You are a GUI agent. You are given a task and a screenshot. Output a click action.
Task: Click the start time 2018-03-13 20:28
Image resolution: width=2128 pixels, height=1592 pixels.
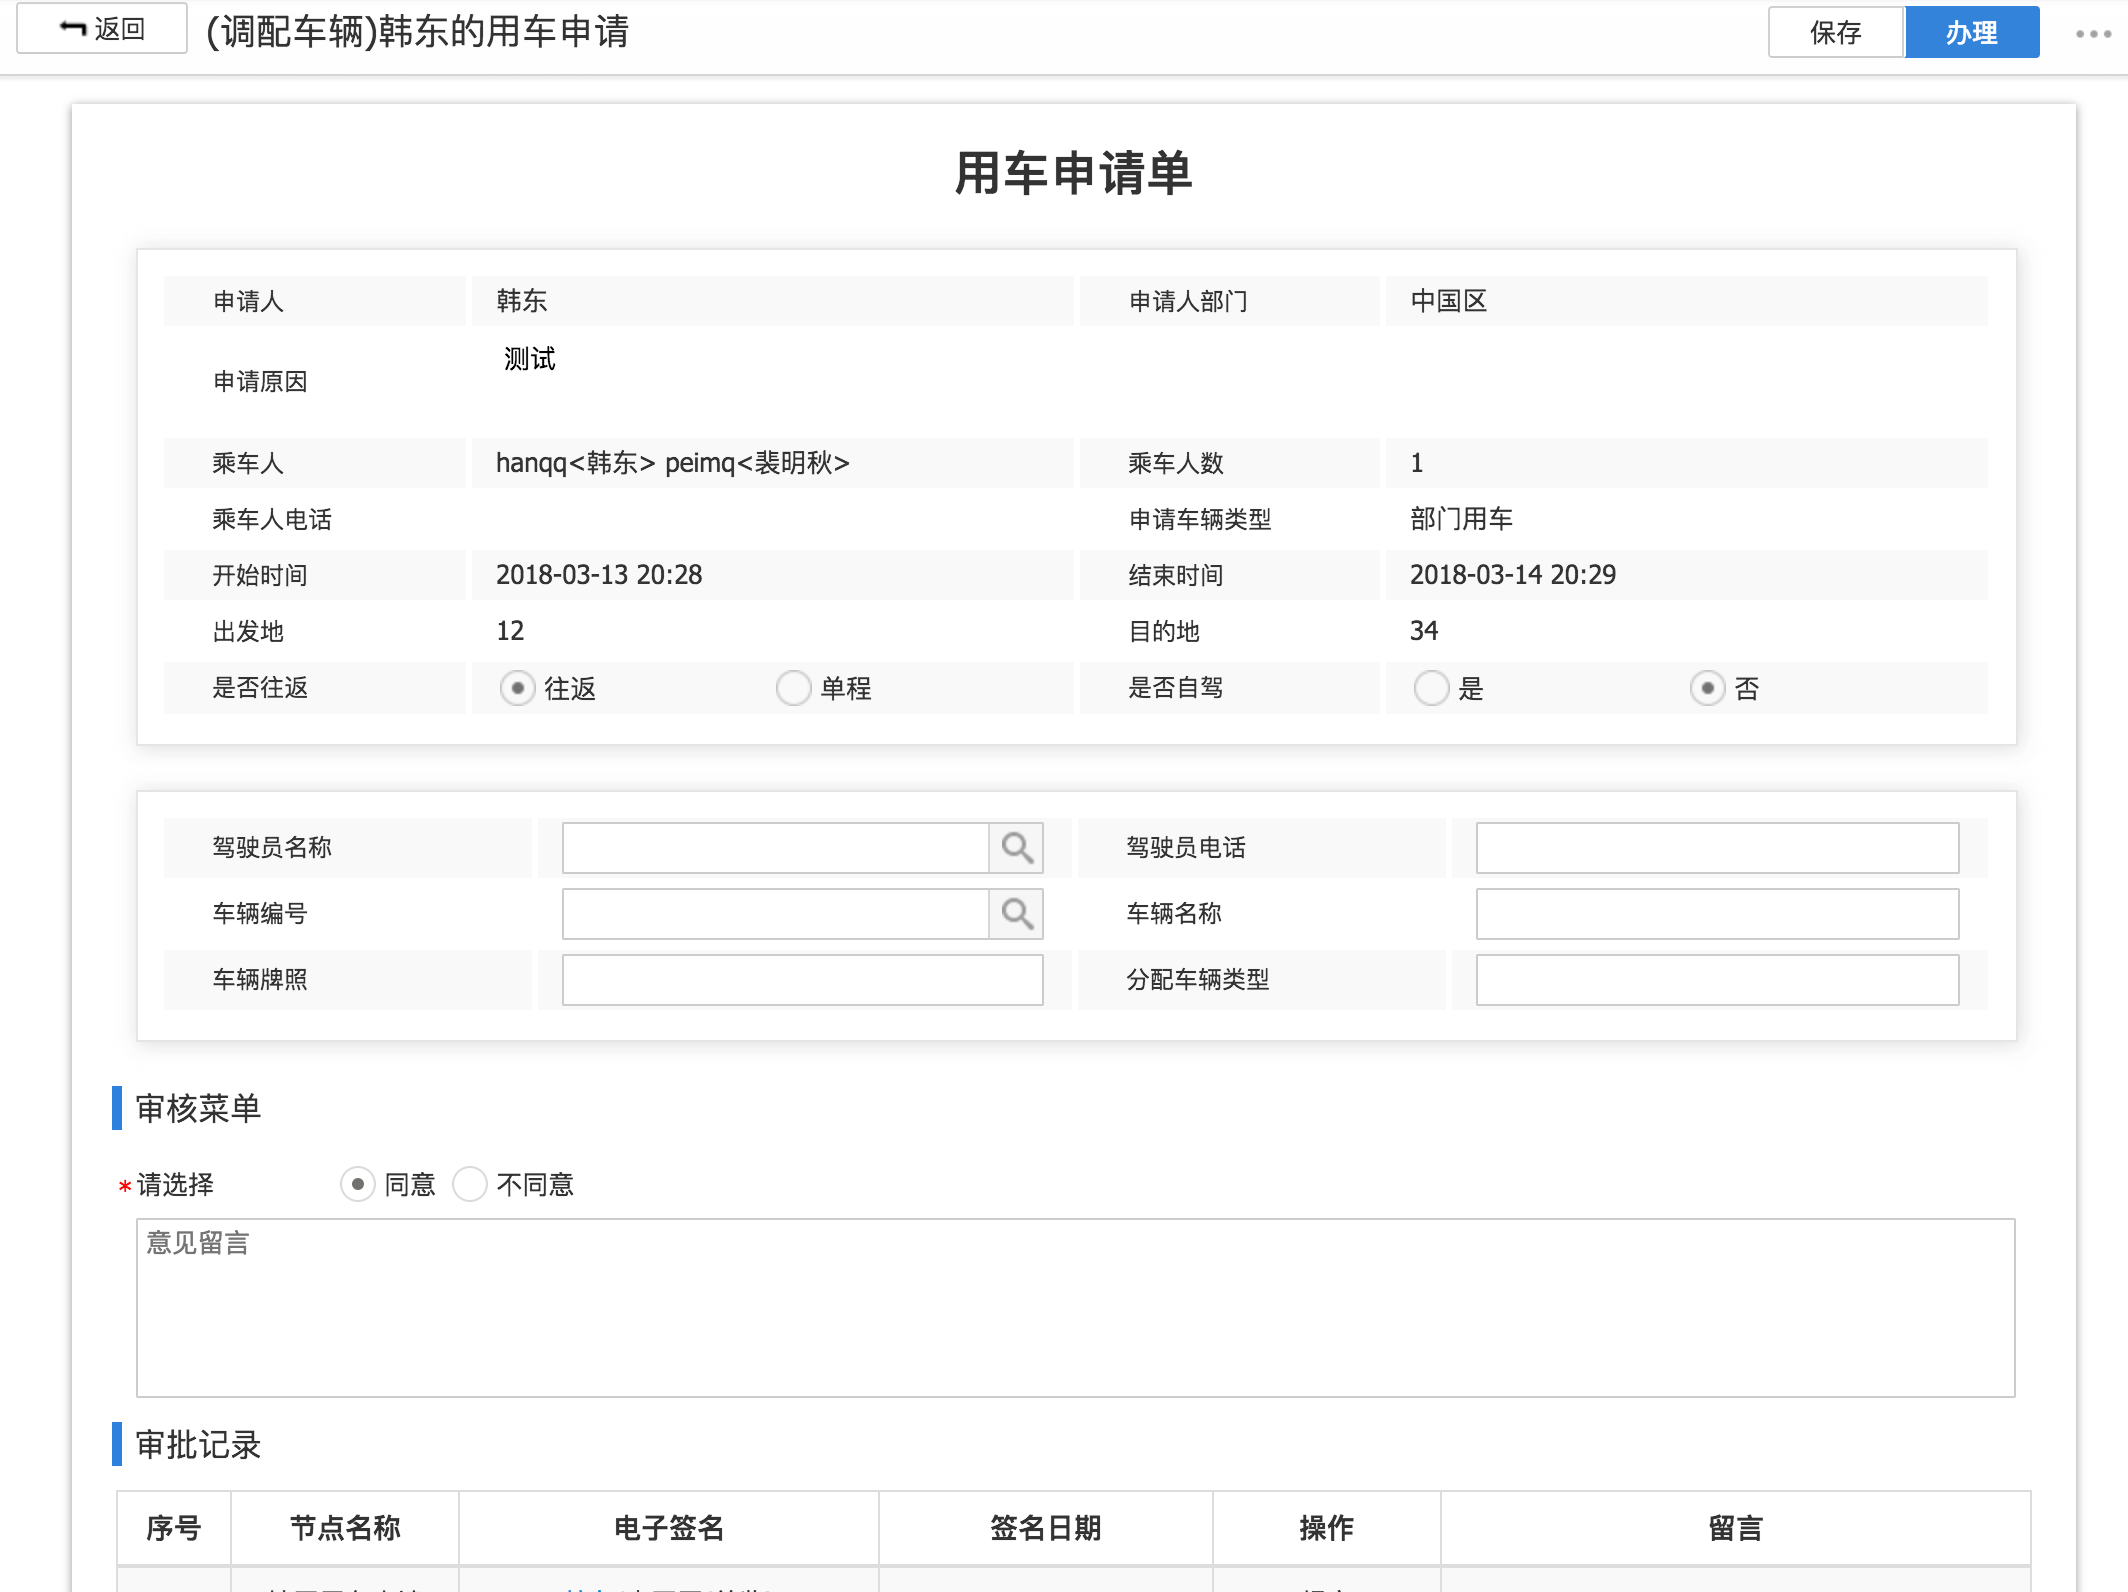coord(599,575)
